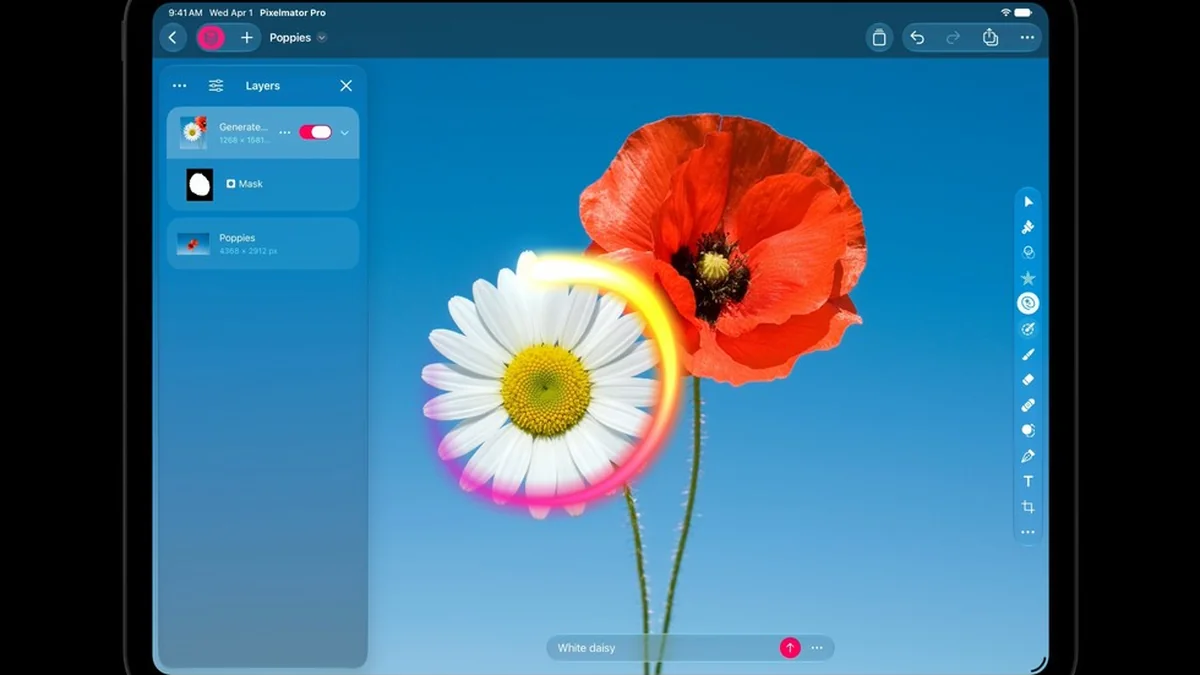Click the 9:41 AM clock in status bar
This screenshot has width=1200, height=675.
tap(186, 13)
